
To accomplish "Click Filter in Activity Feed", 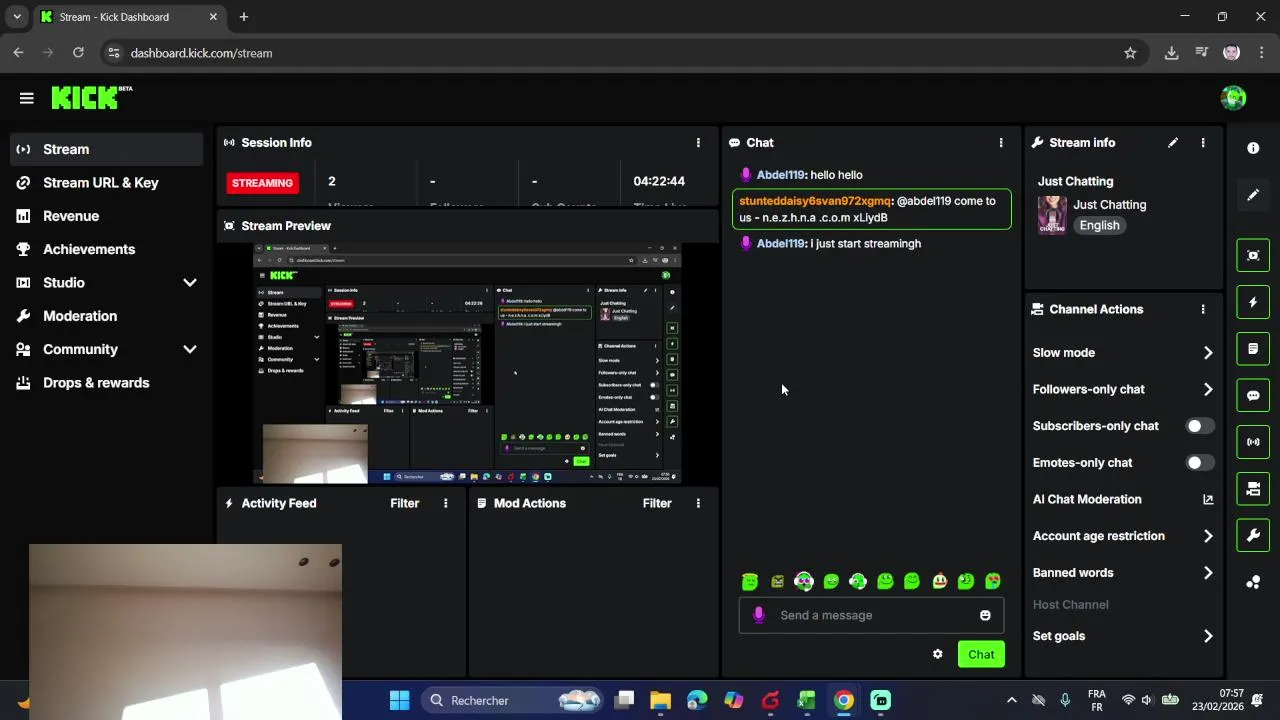I will point(405,503).
